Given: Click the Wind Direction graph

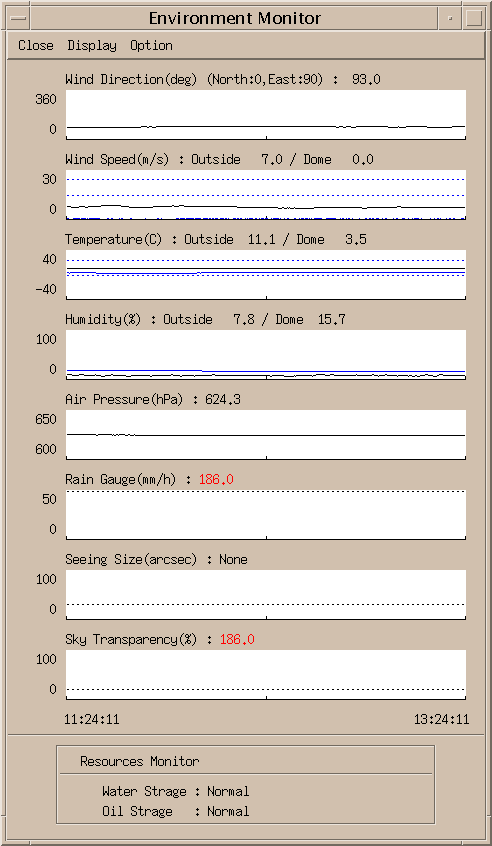Looking at the screenshot, I should point(266,115).
